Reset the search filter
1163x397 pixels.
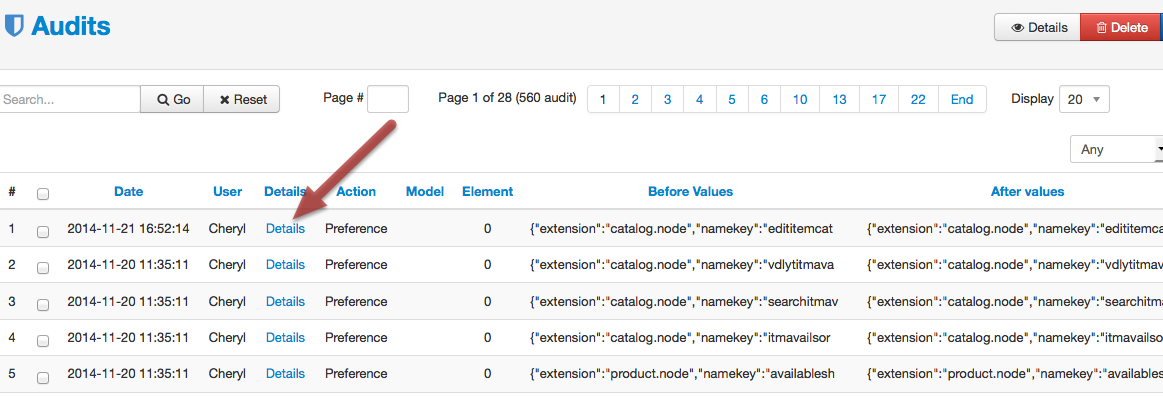coord(242,99)
